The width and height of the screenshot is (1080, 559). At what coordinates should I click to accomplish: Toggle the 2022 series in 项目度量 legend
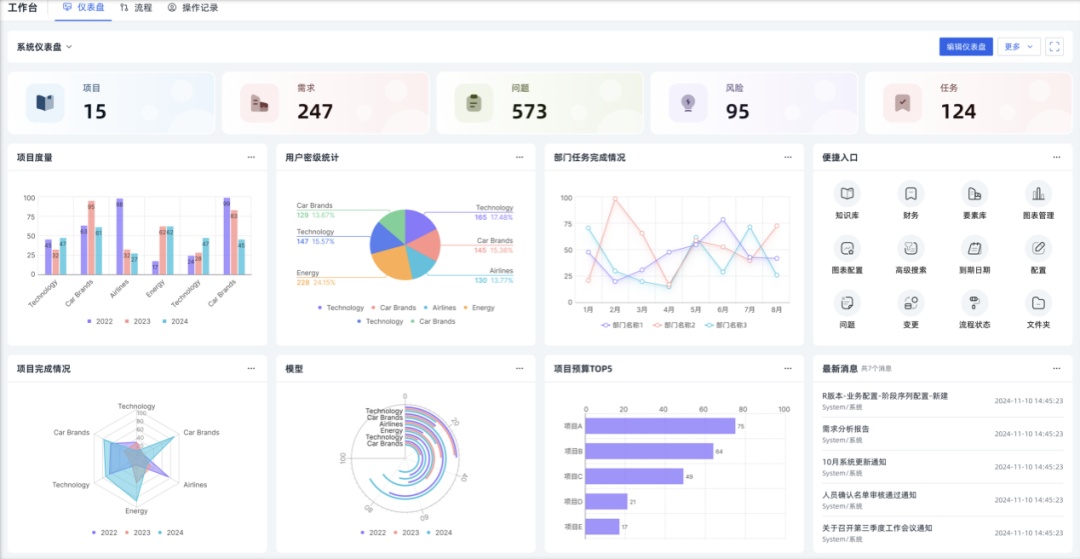(x=100, y=321)
